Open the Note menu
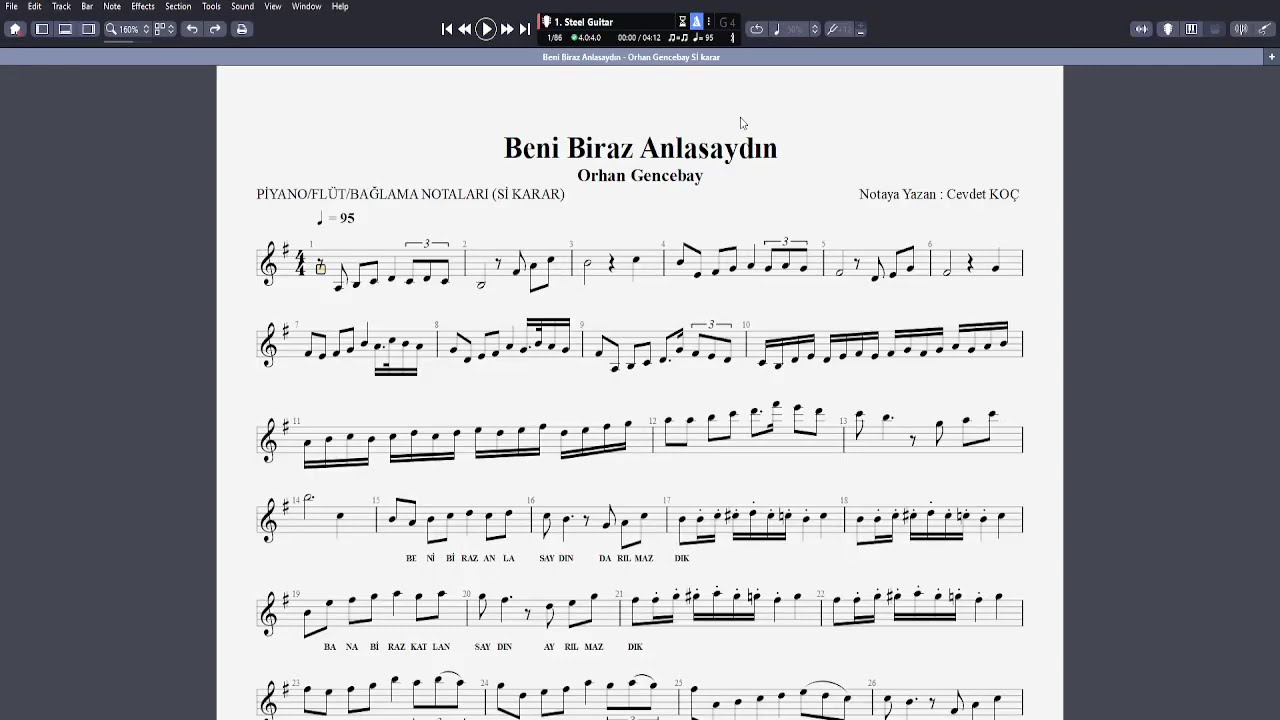The height and width of the screenshot is (720, 1280). point(112,6)
